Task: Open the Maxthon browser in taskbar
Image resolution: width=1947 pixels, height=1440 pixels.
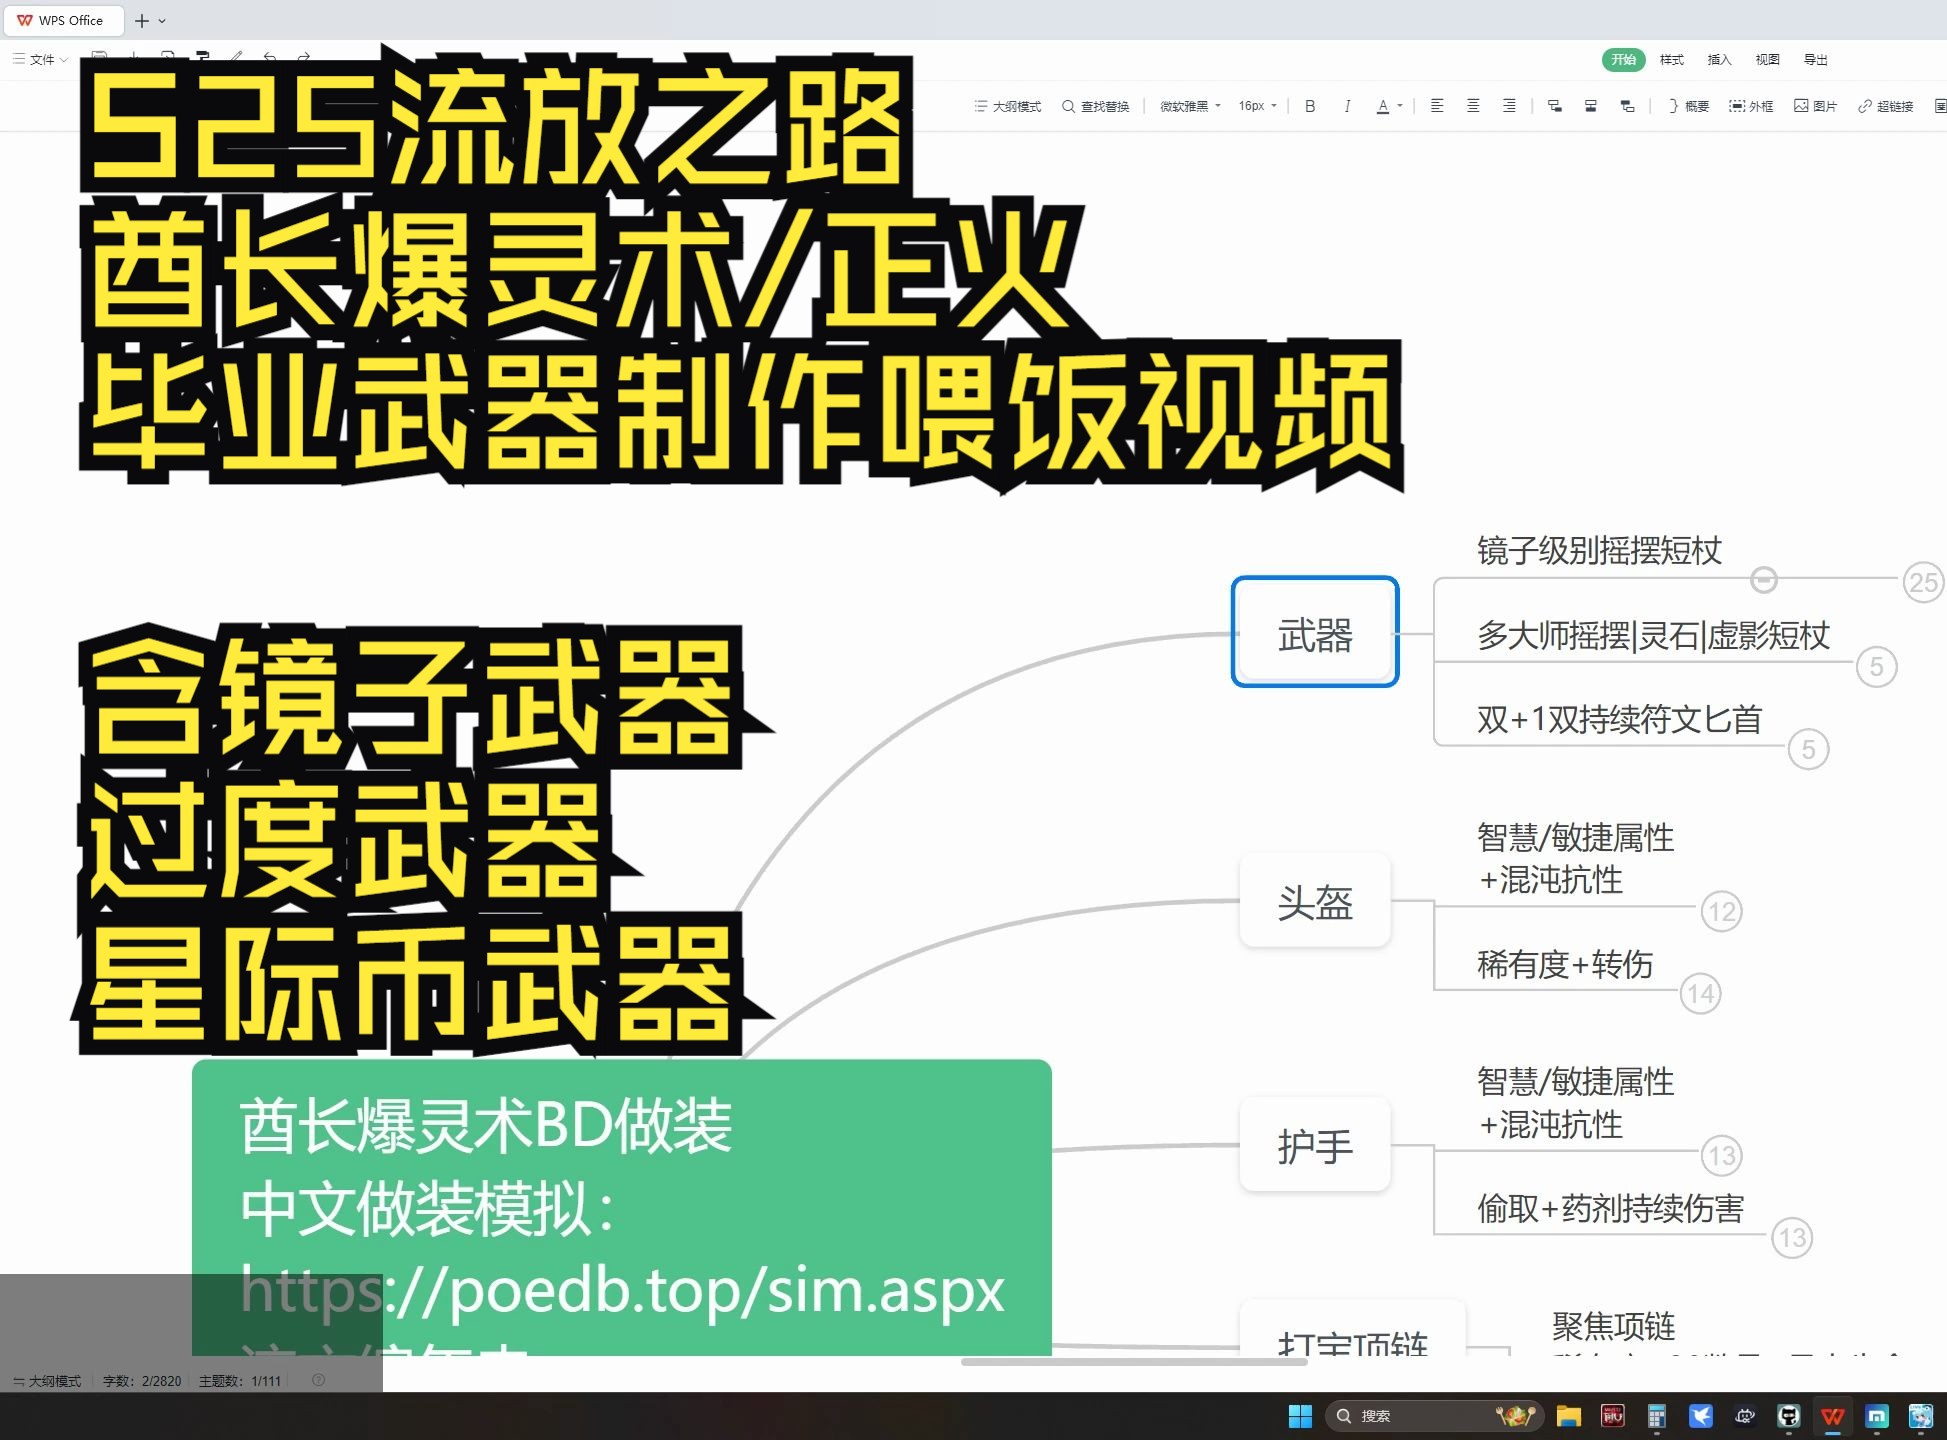Action: (x=1877, y=1416)
